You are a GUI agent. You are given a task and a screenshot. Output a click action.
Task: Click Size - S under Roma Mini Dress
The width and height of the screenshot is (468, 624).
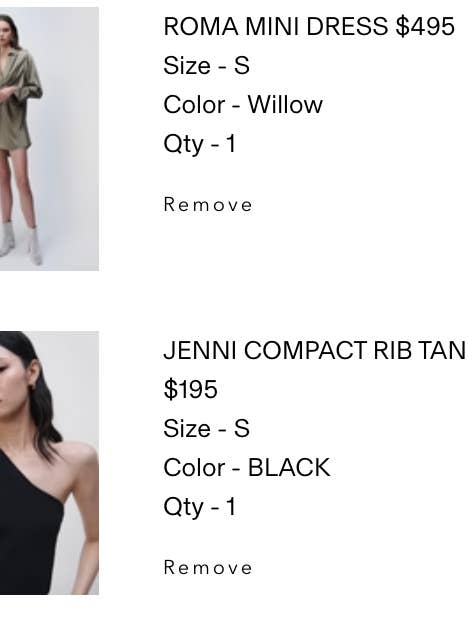(207, 66)
